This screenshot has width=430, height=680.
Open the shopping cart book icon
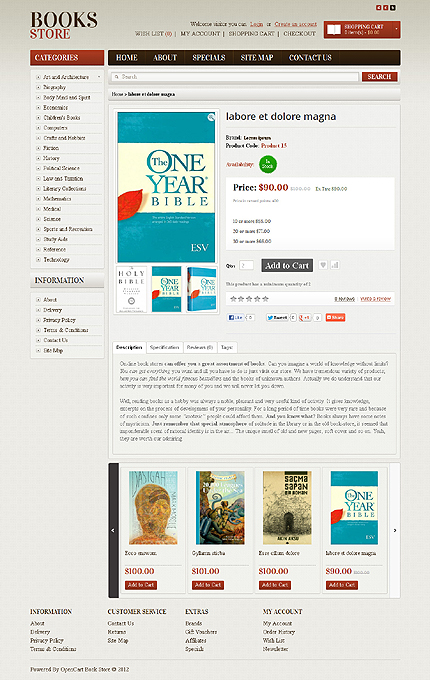tap(333, 29)
